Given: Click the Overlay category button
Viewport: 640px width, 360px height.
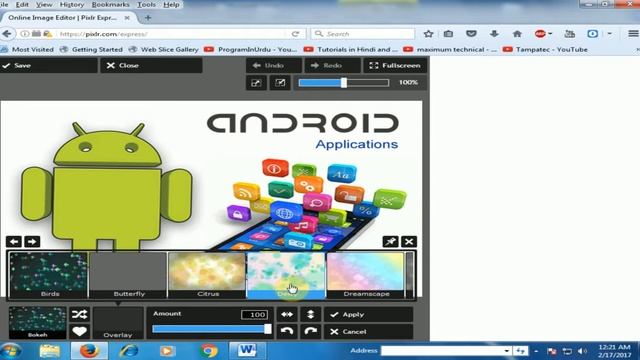Looking at the screenshot, I should [118, 323].
